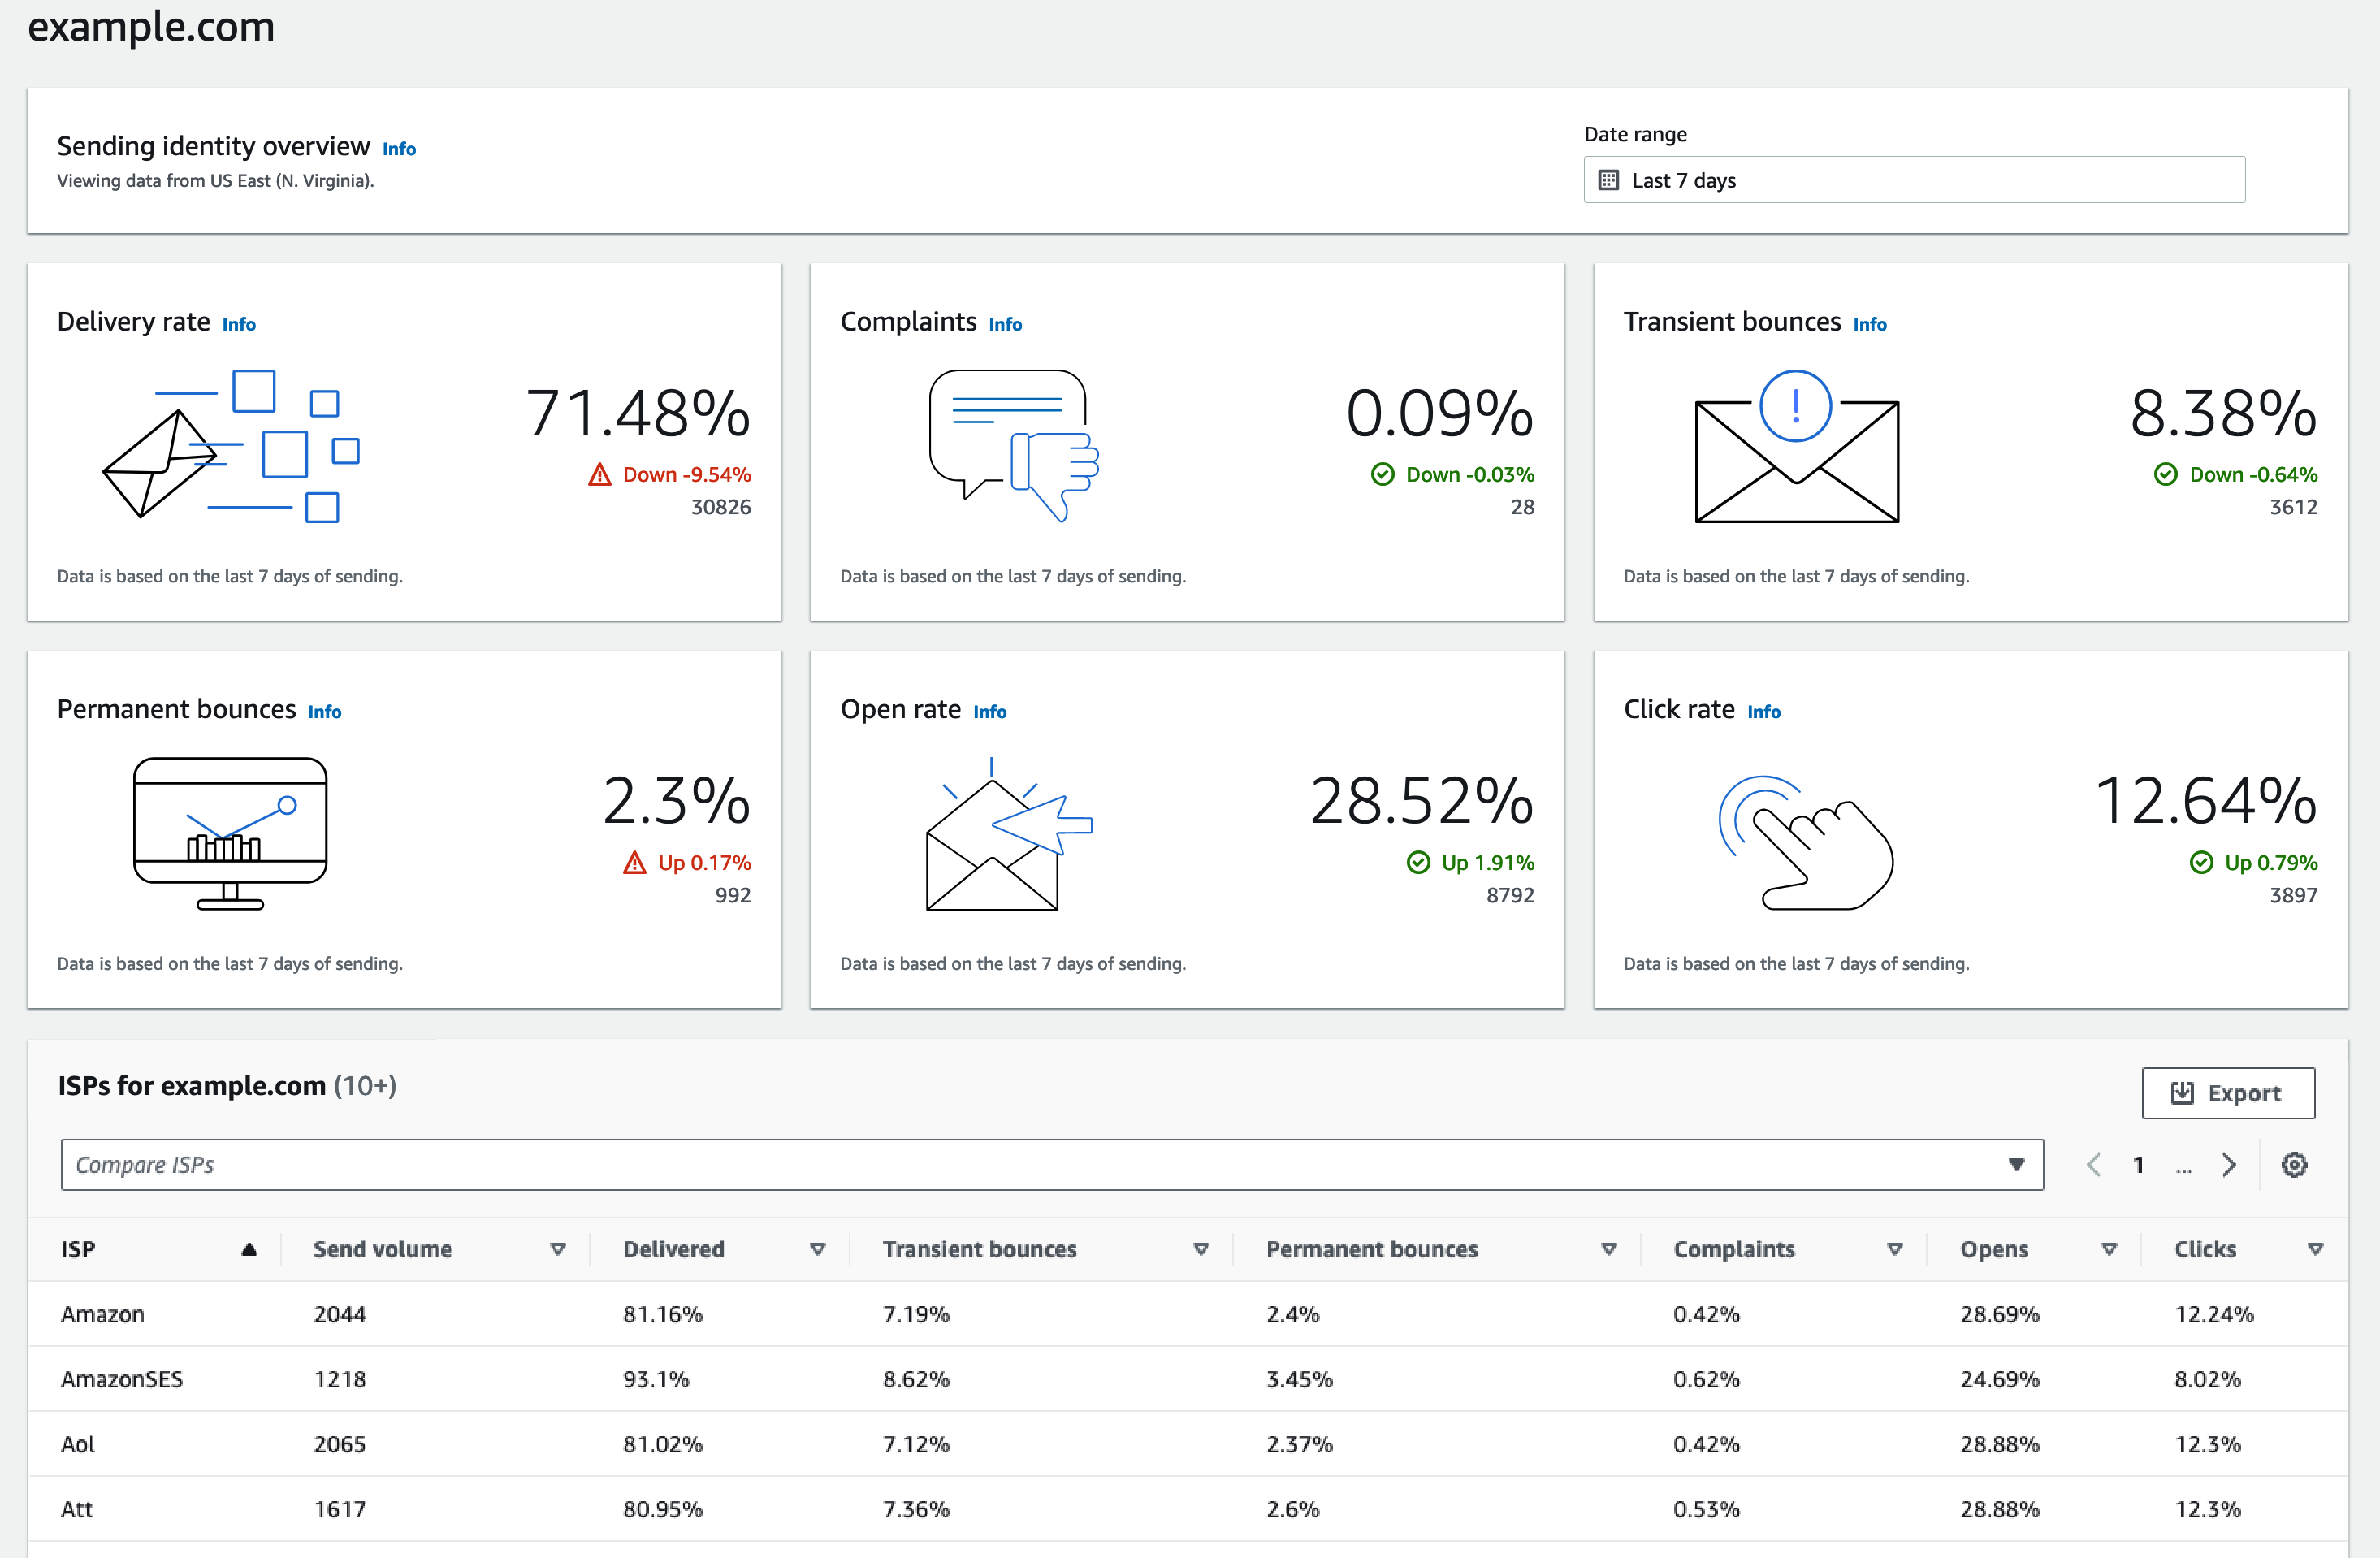Go to next page of the ISP table
This screenshot has width=2380, height=1558.
tap(2229, 1164)
